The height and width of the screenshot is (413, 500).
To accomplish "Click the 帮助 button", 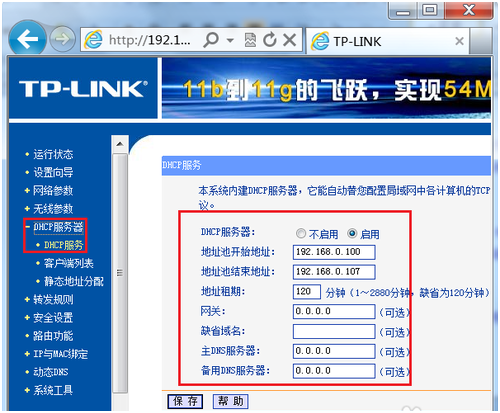I will 231,401.
